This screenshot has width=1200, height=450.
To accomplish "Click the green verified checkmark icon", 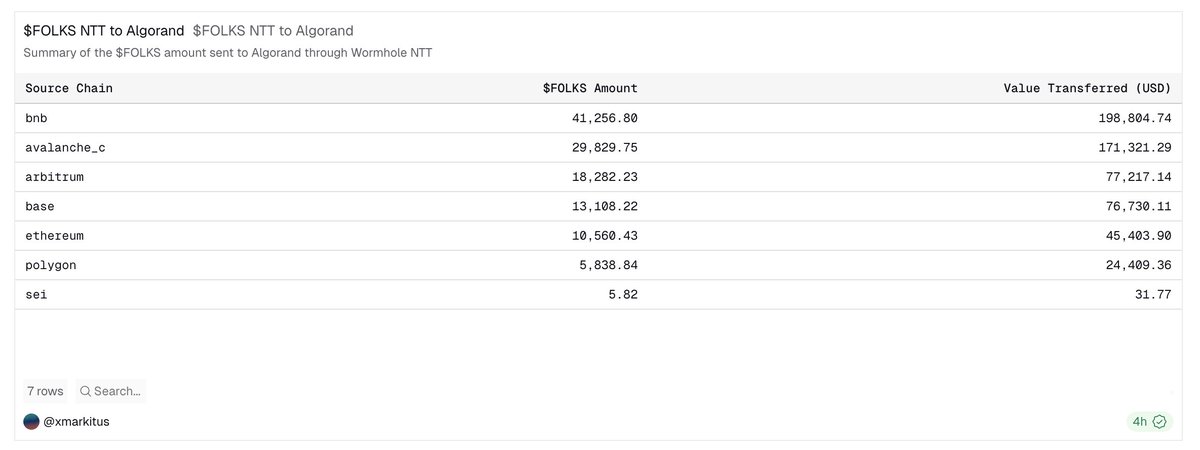I will tap(1160, 422).
